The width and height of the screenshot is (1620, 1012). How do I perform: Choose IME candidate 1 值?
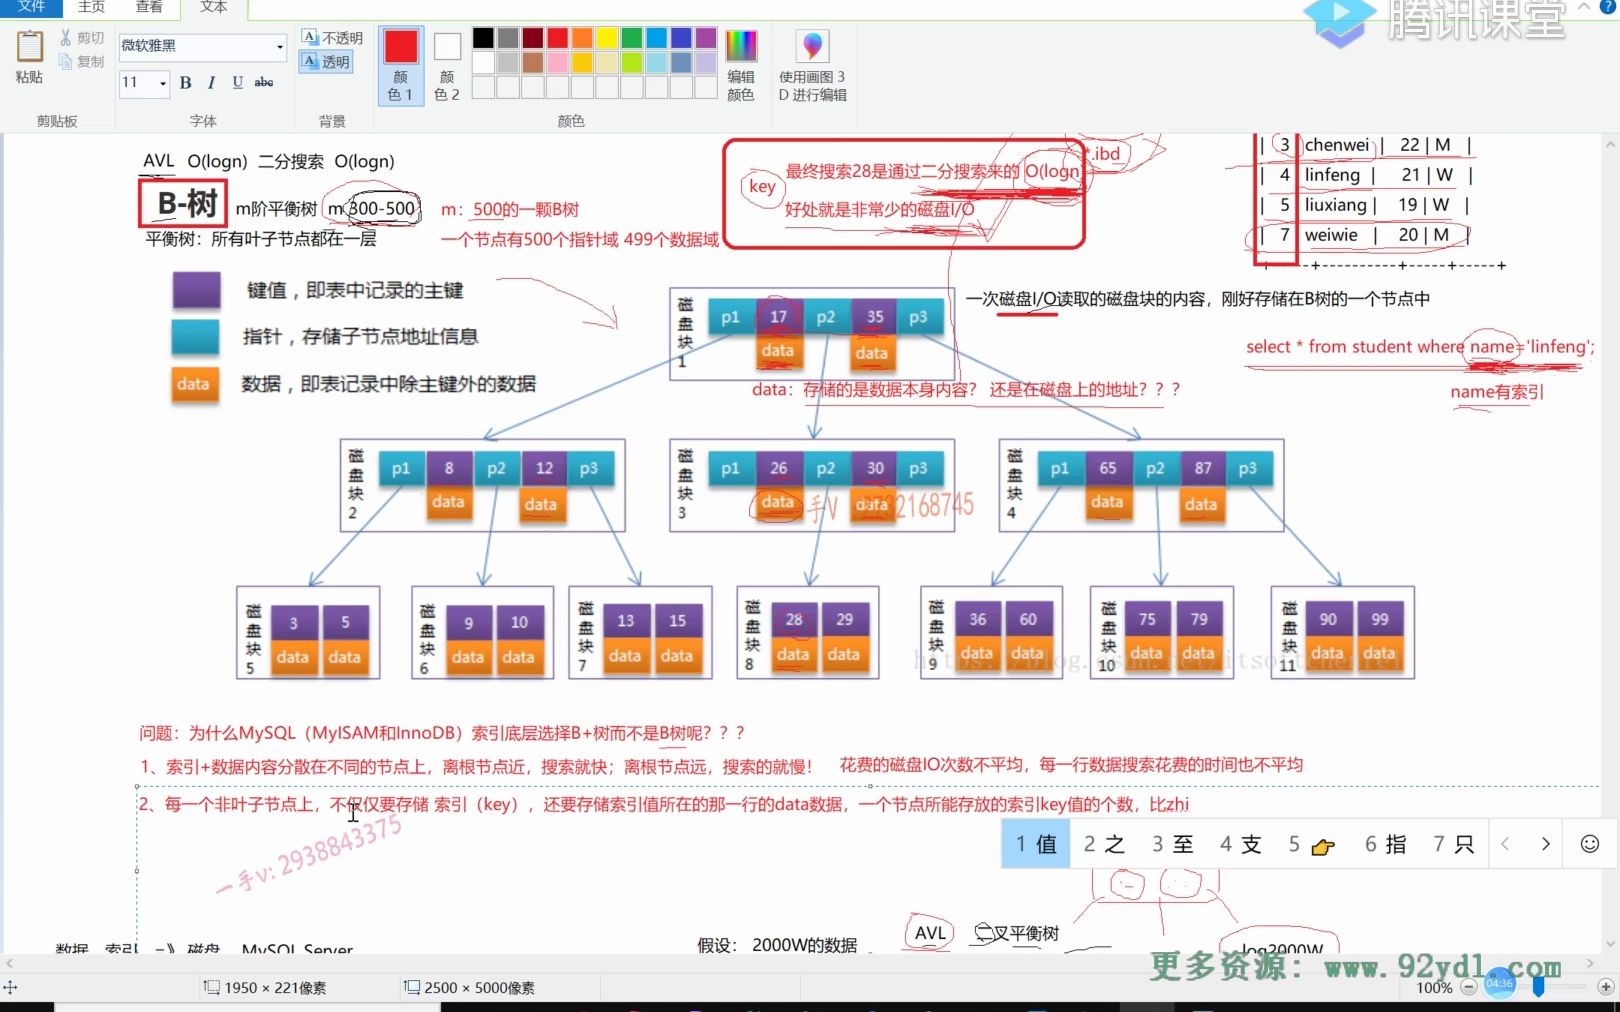coord(1036,844)
